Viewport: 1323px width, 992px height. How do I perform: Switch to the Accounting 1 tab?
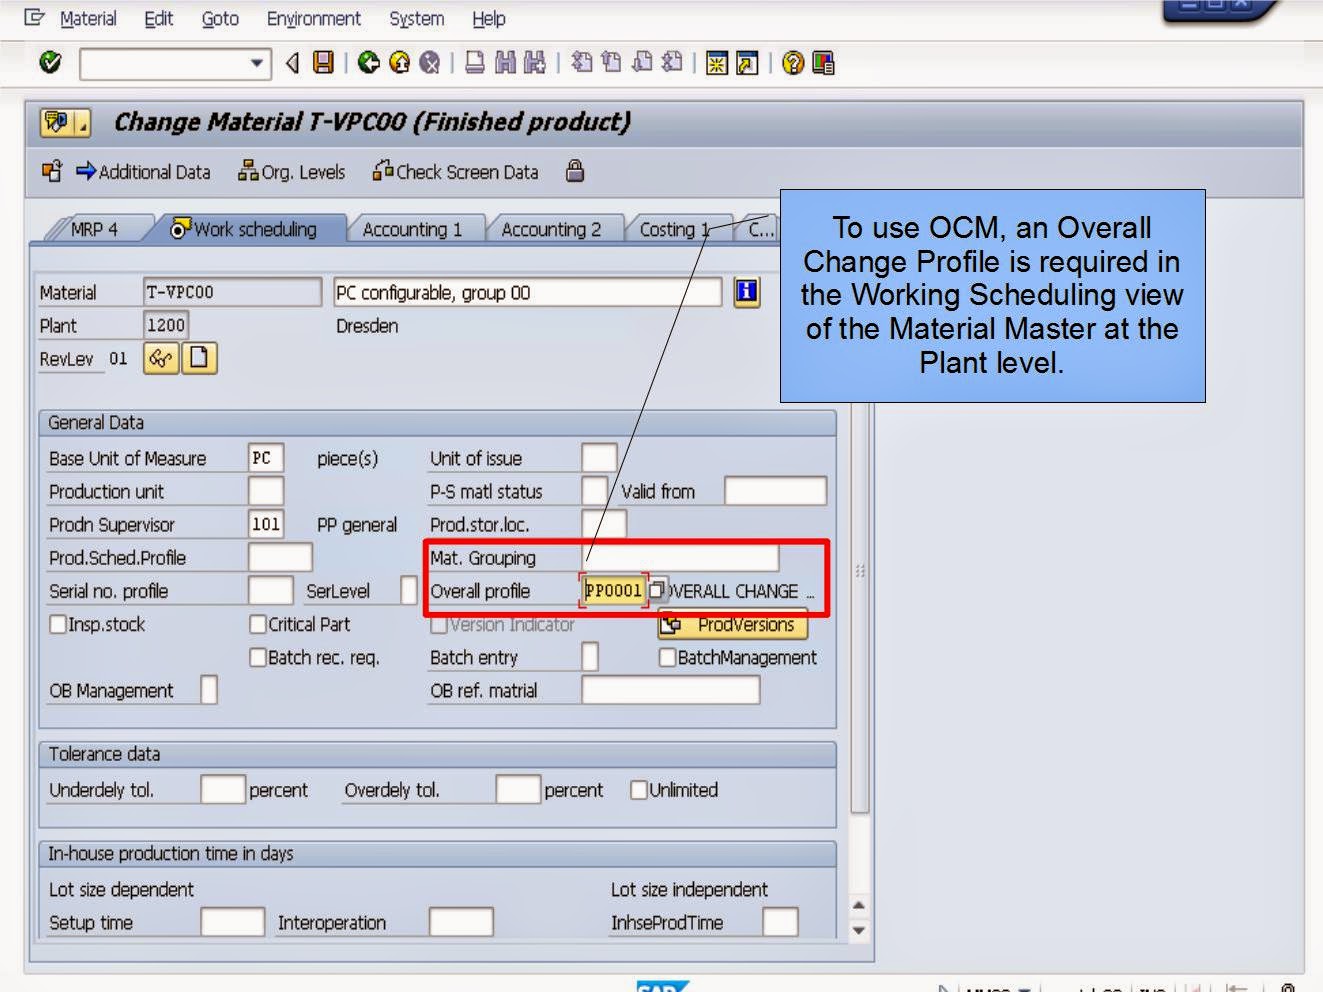[x=413, y=228]
